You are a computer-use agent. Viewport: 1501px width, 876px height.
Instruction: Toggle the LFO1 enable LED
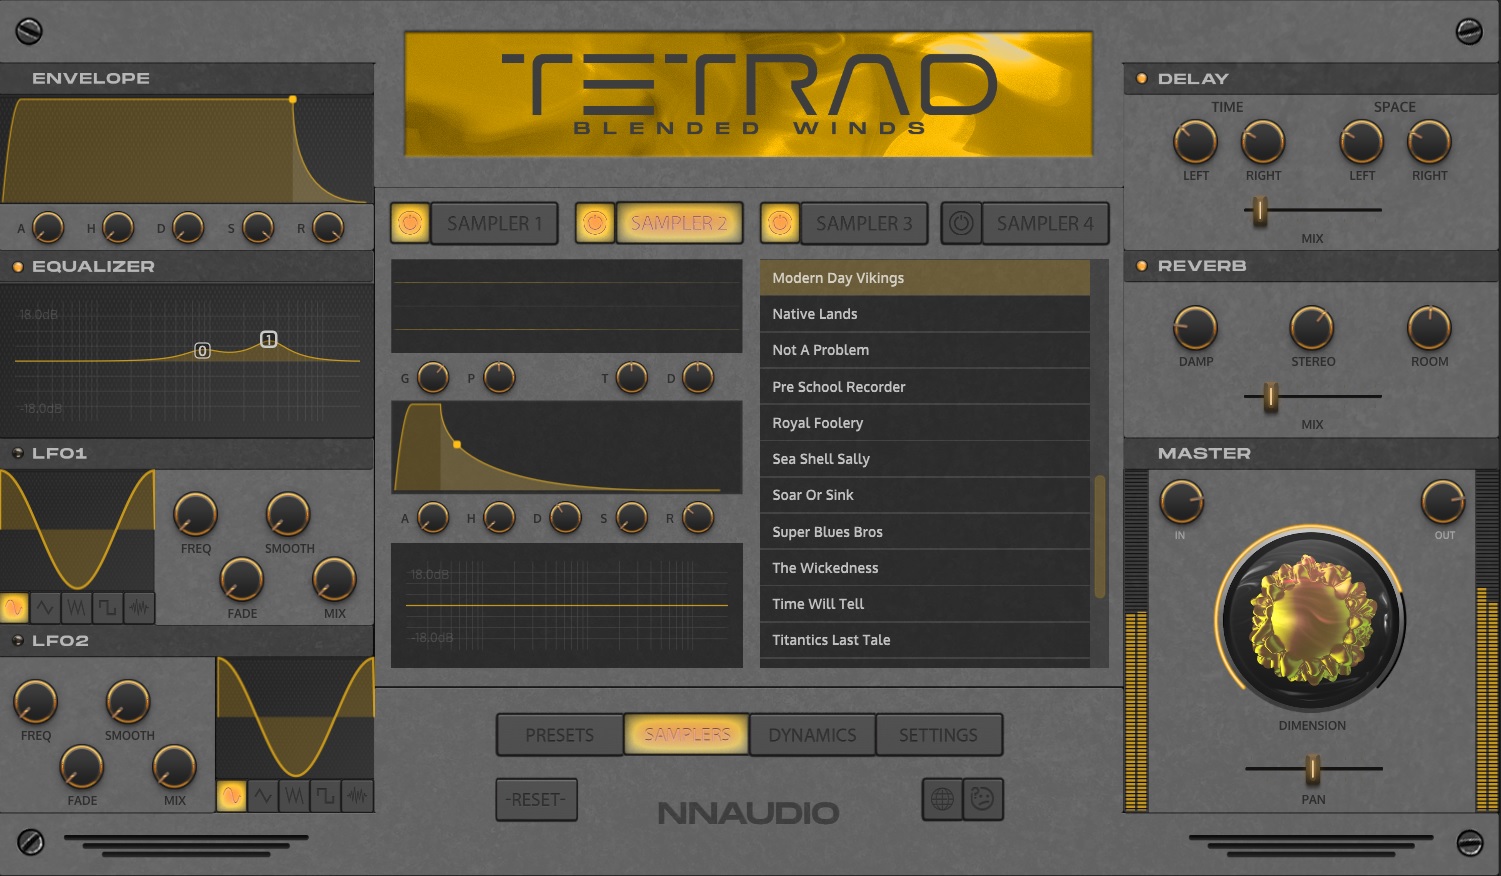(x=18, y=453)
